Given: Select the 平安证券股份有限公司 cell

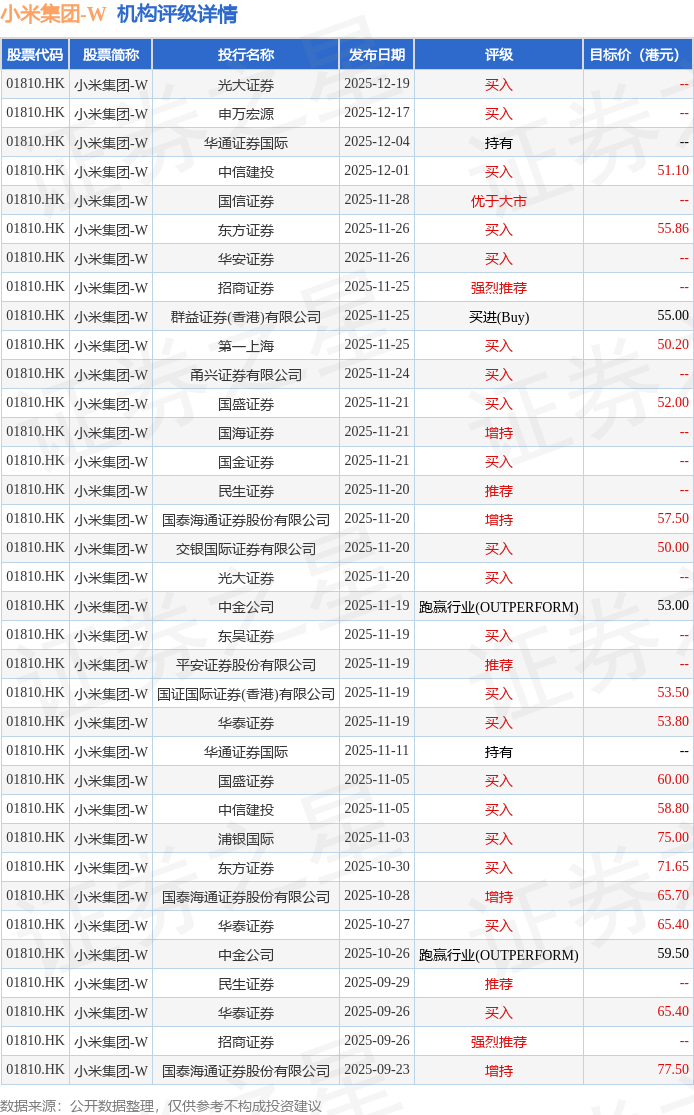Looking at the screenshot, I should [x=246, y=665].
